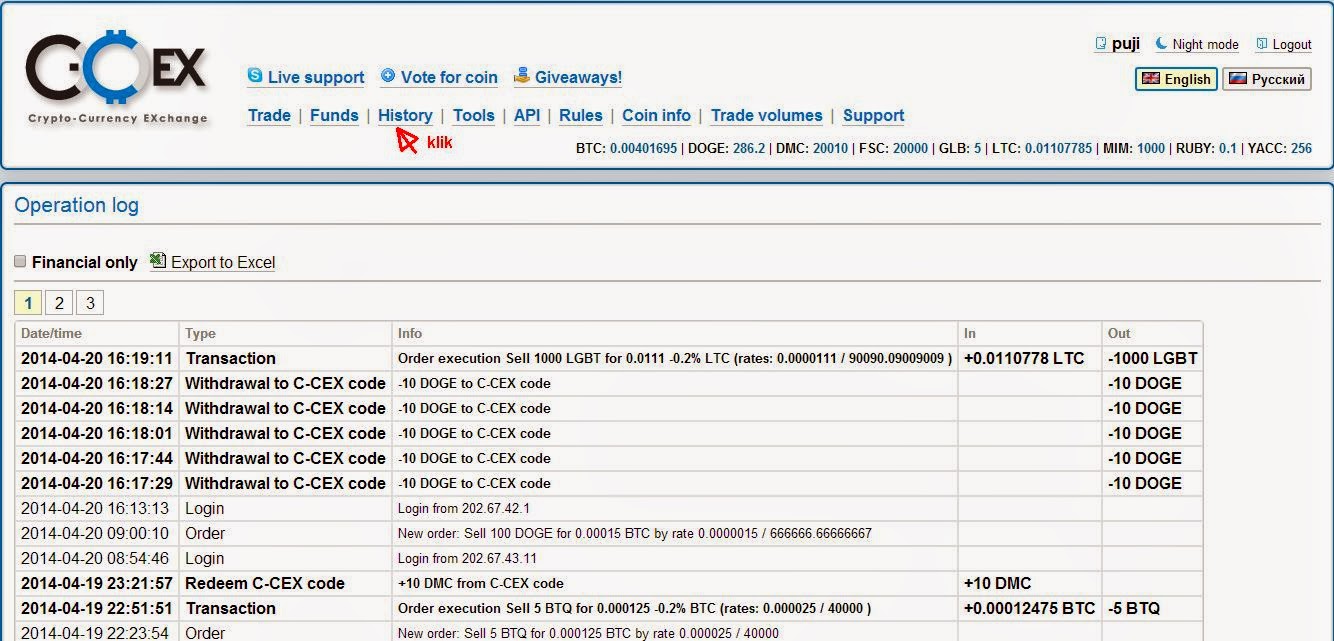Open Live support link
This screenshot has width=1334, height=641.
click(x=316, y=77)
